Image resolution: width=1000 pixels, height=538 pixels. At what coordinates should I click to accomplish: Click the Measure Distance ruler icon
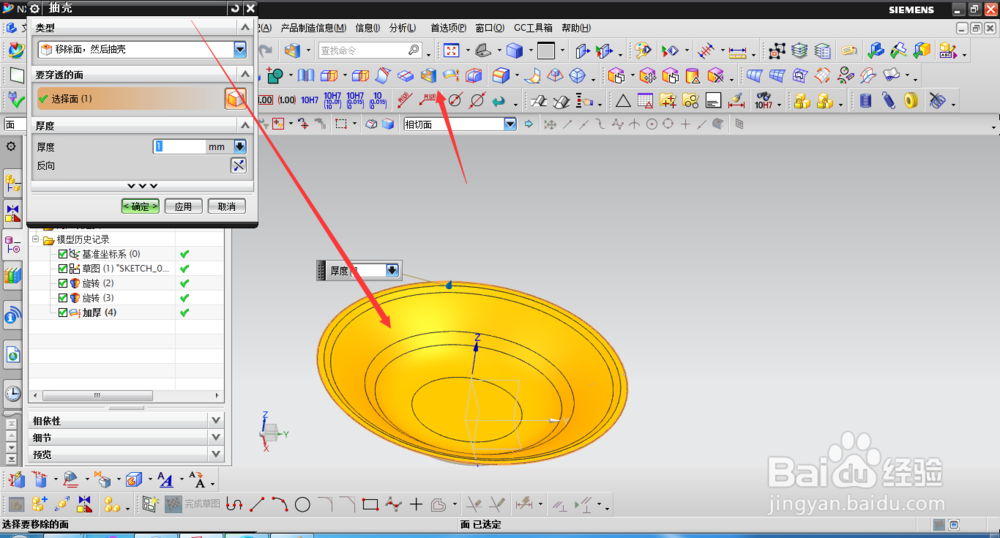point(737,51)
